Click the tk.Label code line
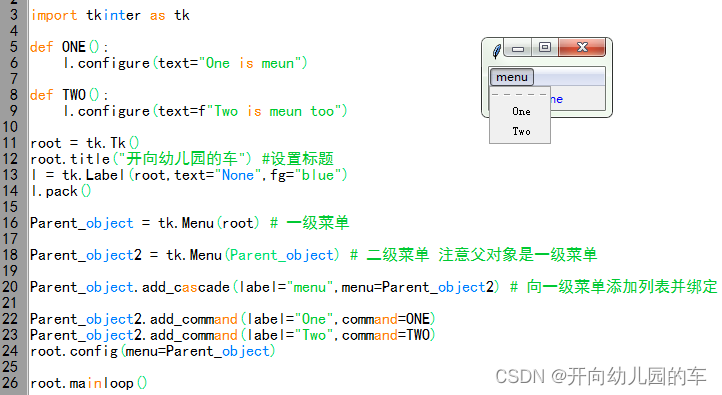 [x=189, y=175]
